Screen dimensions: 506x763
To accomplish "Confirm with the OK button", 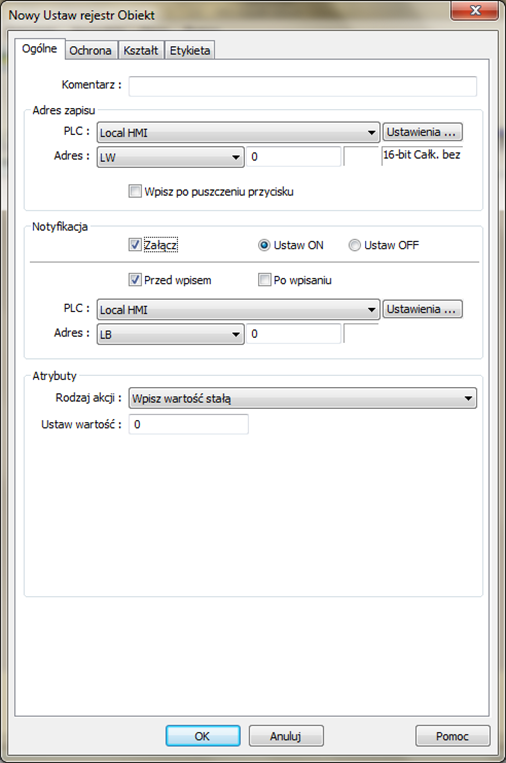I will click(x=203, y=736).
